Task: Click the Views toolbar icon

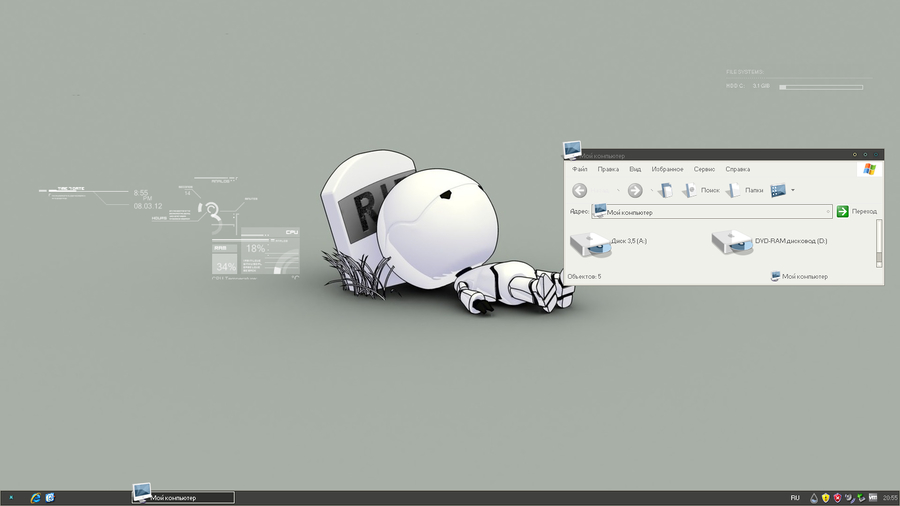Action: [778, 190]
